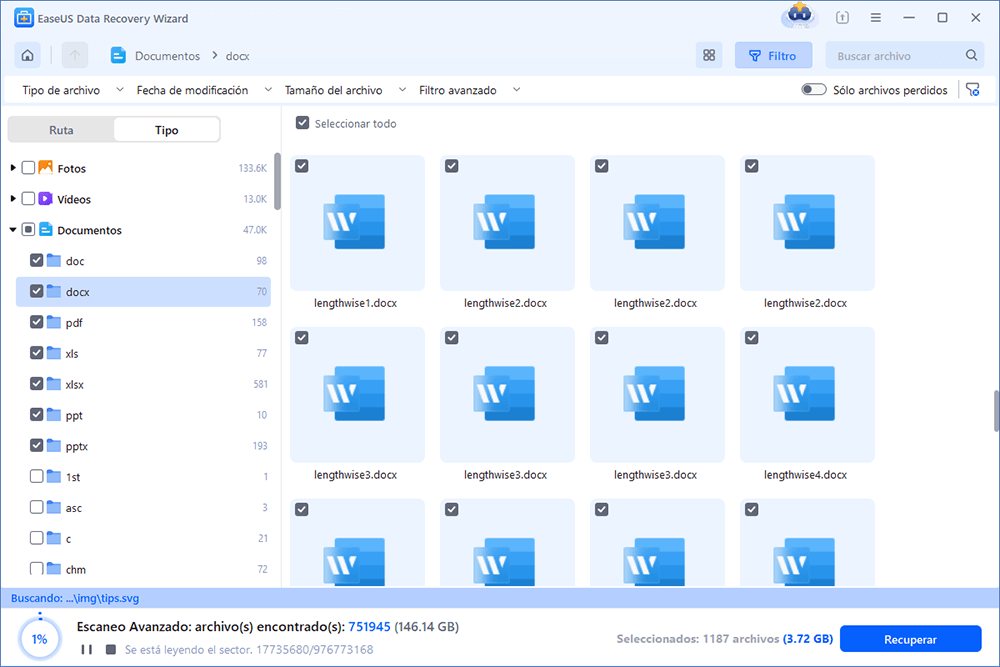Click the pdf folder icon
Screen dimensions: 1000x667
pyautogui.click(x=54, y=322)
